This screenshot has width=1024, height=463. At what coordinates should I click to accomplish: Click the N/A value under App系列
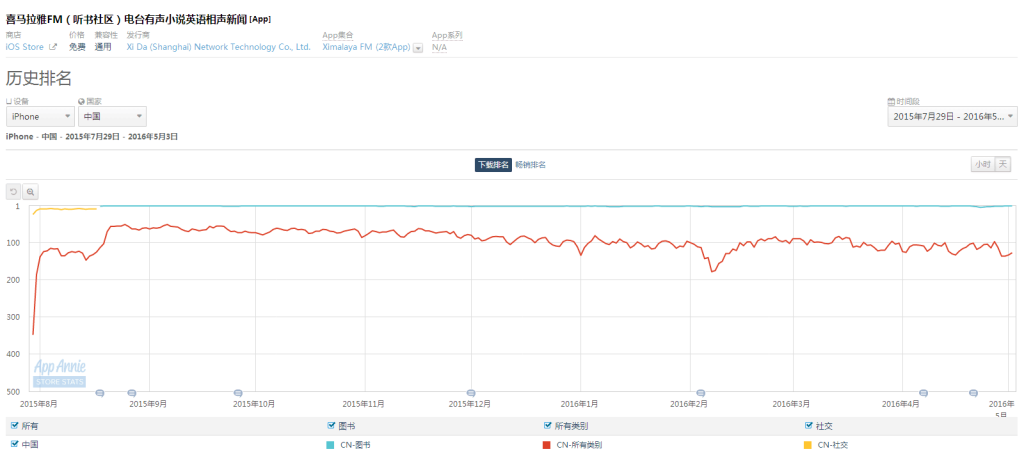click(440, 47)
